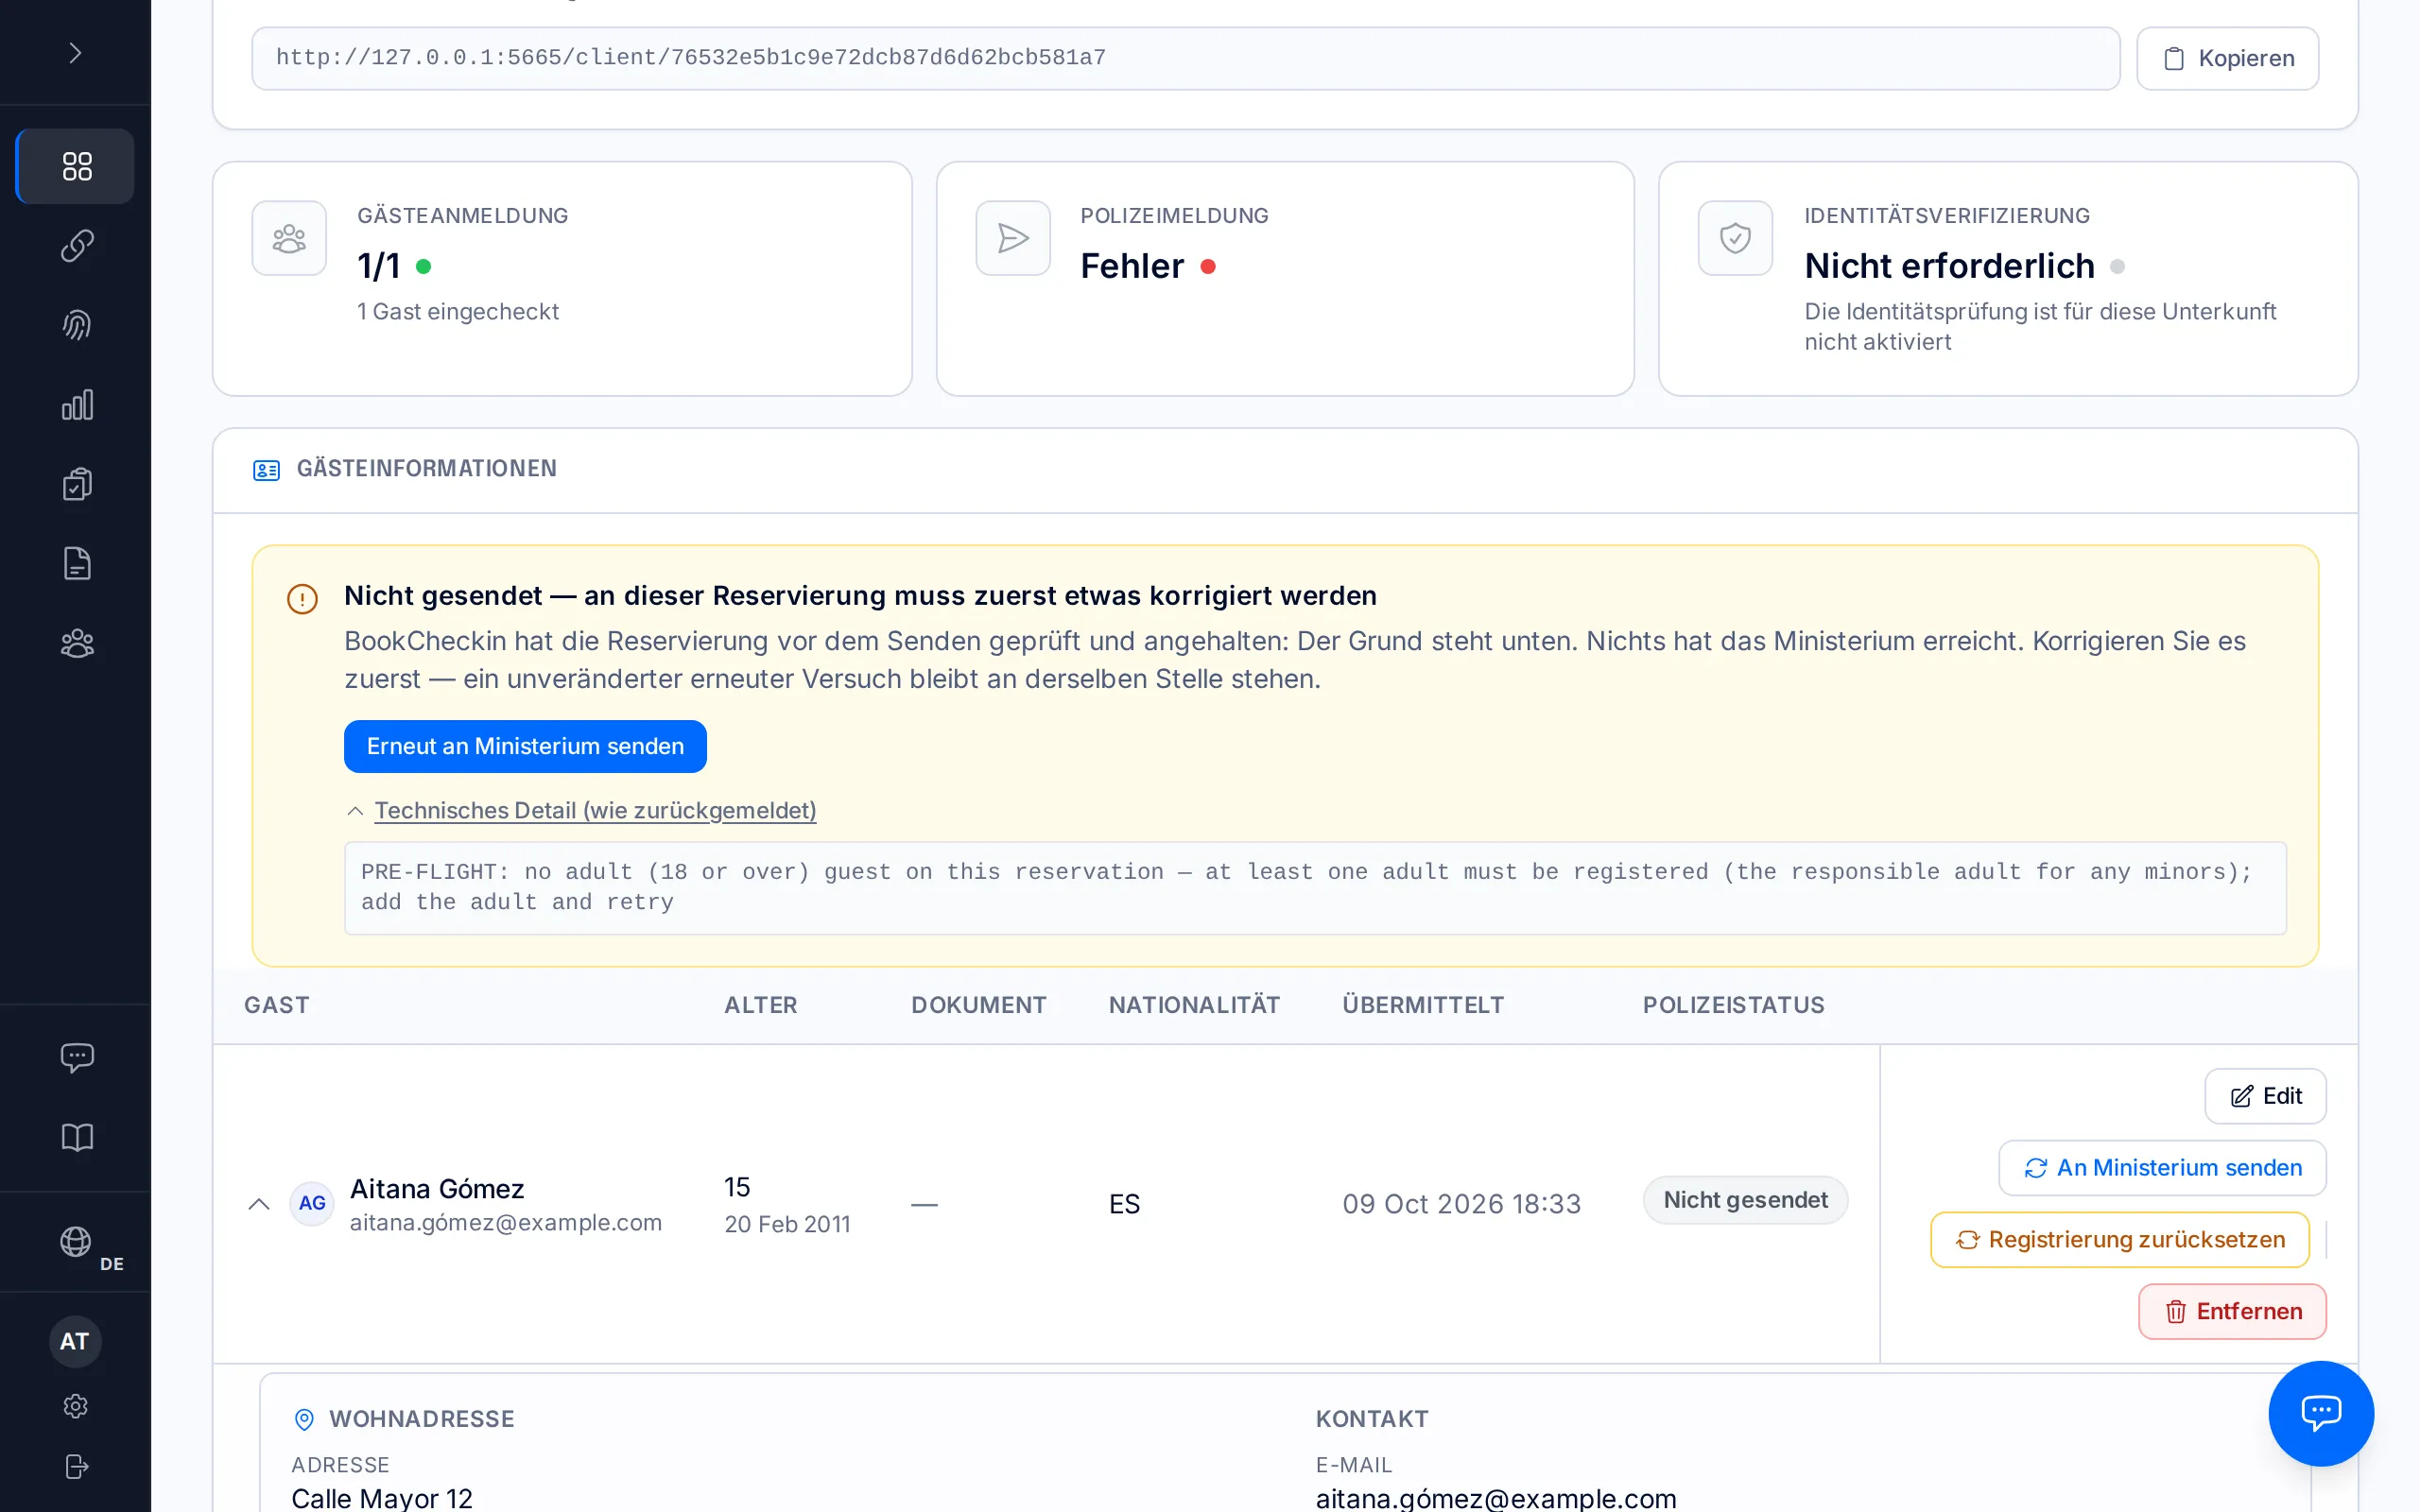Open settings gear icon in sidebar
This screenshot has height=1512, width=2420.
[76, 1406]
